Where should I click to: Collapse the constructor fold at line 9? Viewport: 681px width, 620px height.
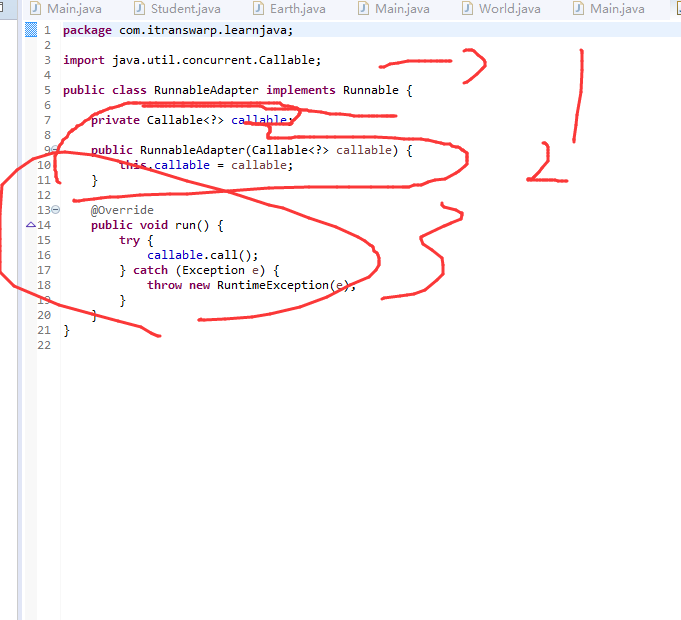[55, 150]
